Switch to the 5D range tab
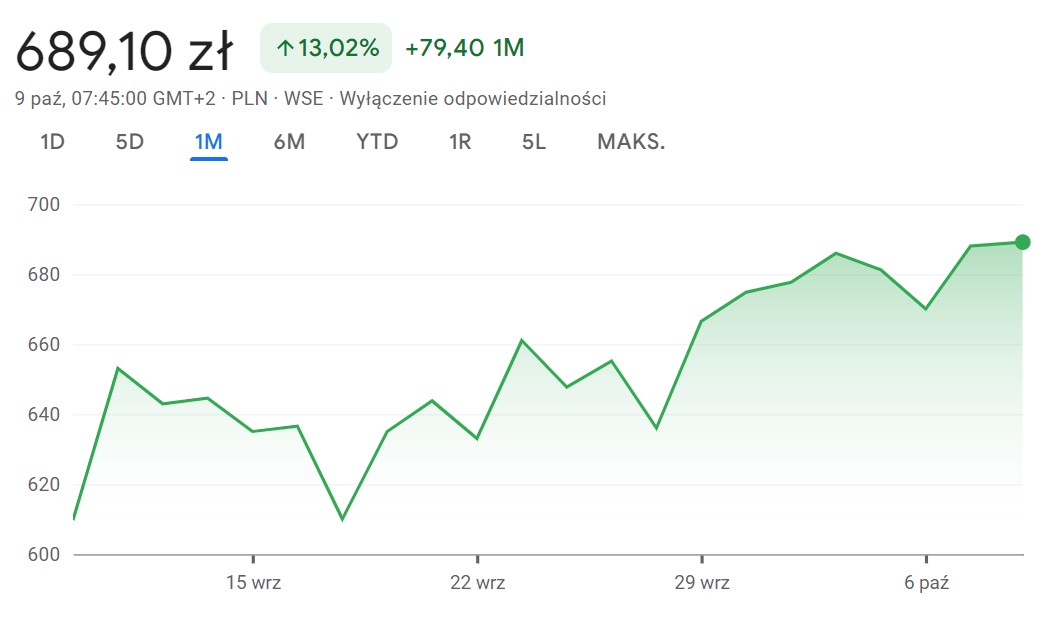The width and height of the screenshot is (1047, 630). pyautogui.click(x=130, y=142)
